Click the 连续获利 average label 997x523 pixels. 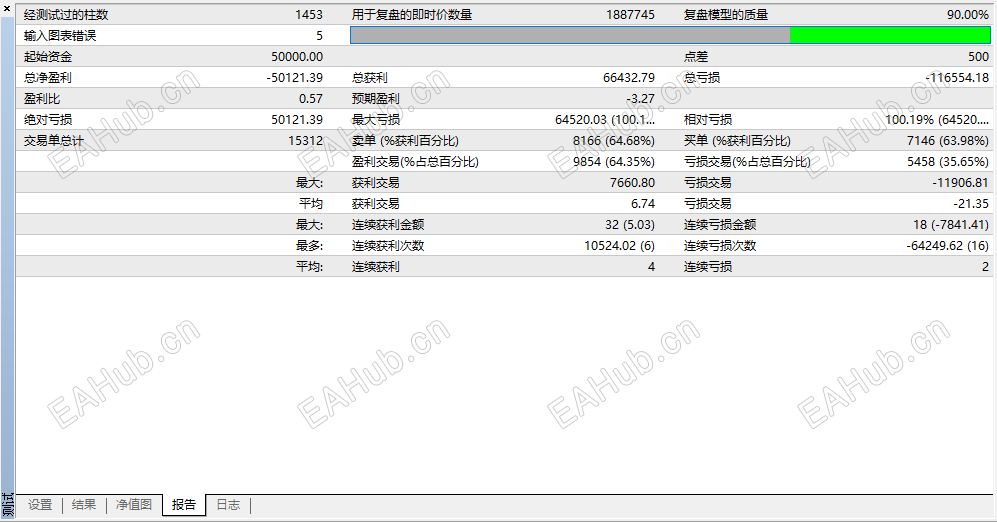[x=376, y=266]
